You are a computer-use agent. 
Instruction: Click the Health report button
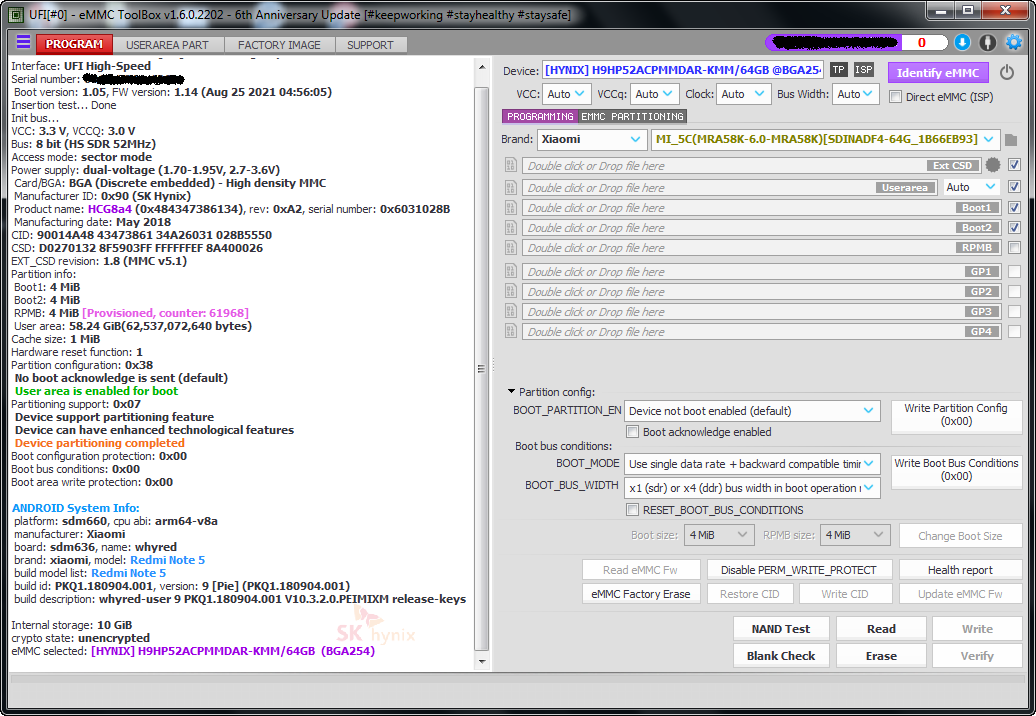click(960, 570)
